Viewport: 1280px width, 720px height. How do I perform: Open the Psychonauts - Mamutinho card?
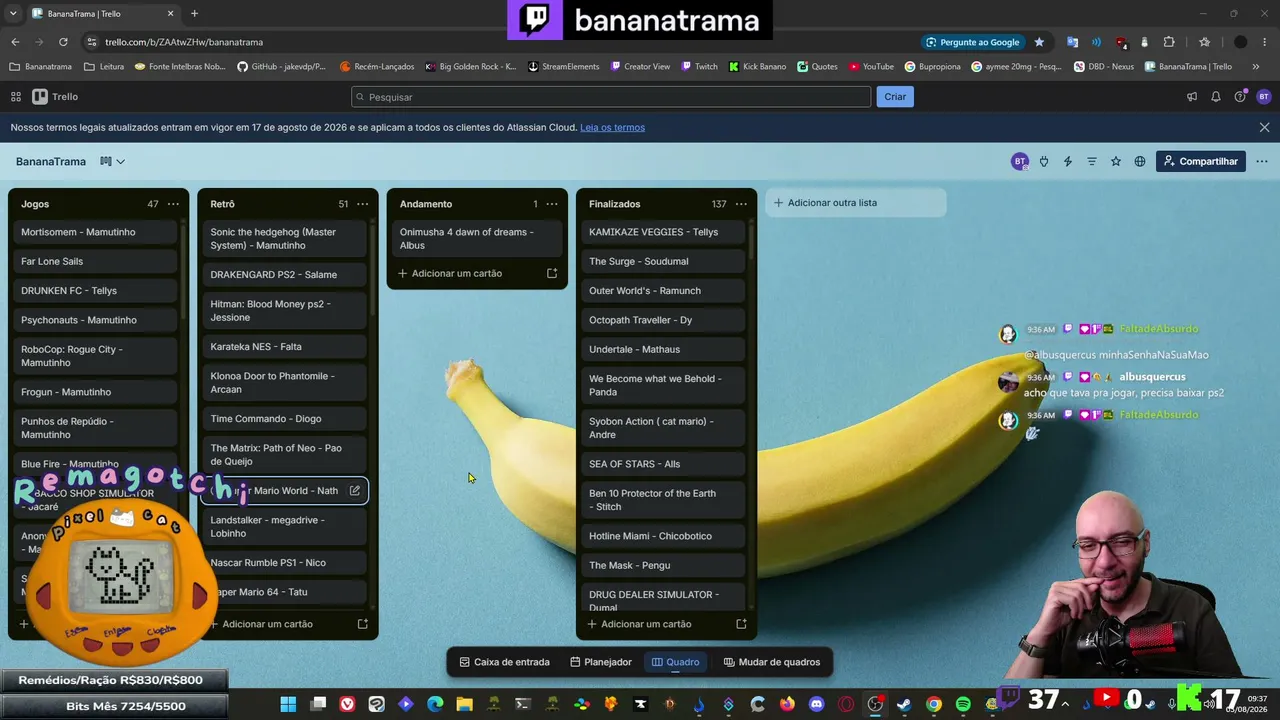point(96,320)
